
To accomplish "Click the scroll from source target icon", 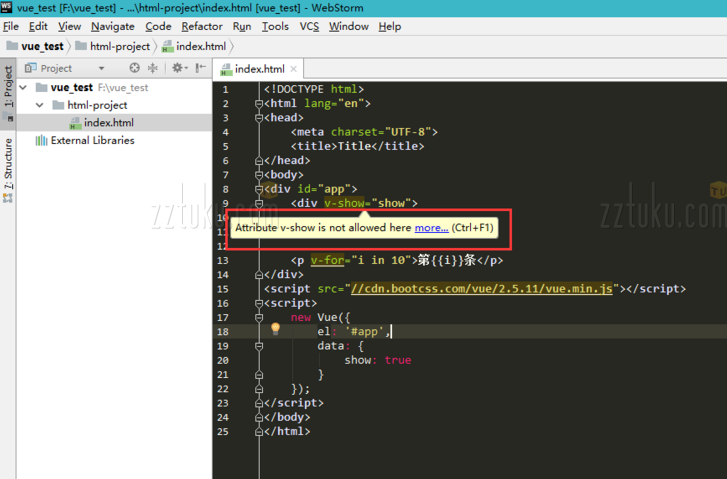I will click(x=135, y=68).
